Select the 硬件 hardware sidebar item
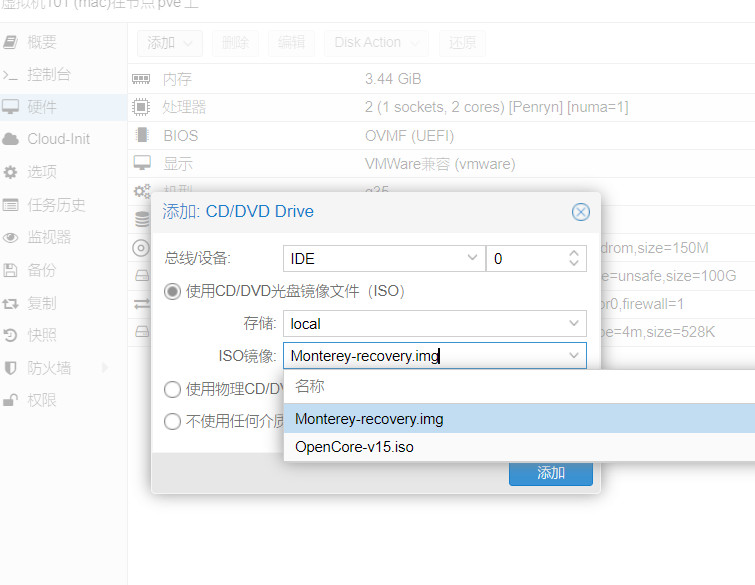 point(63,107)
